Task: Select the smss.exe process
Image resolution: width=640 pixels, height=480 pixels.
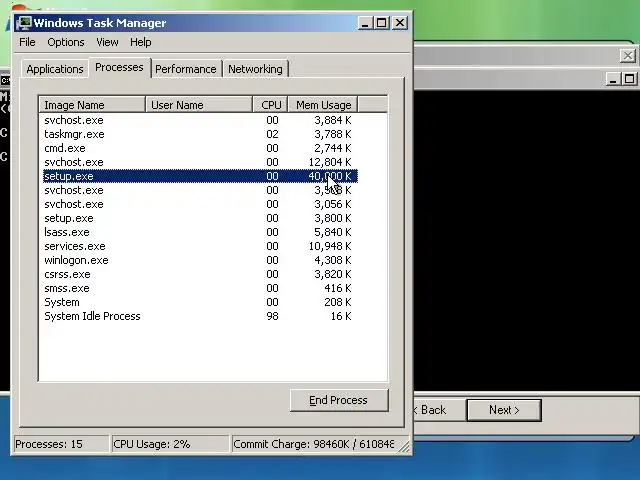Action: (200, 288)
